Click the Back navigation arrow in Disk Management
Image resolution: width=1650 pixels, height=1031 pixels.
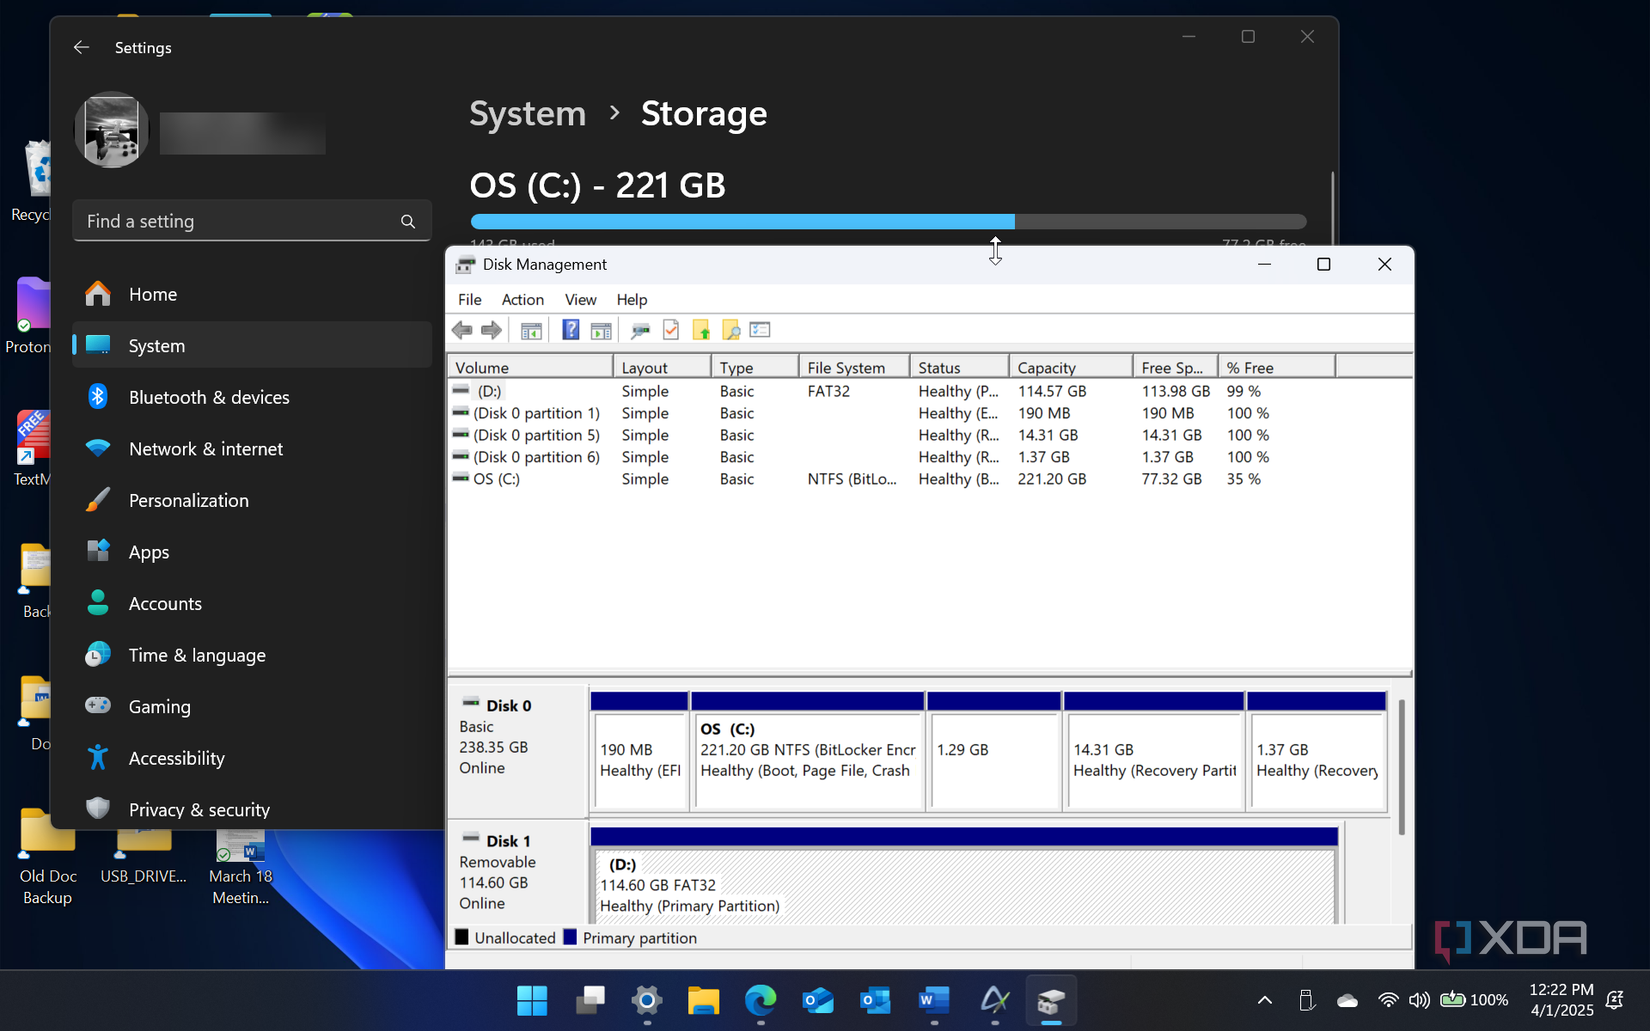[x=461, y=329]
